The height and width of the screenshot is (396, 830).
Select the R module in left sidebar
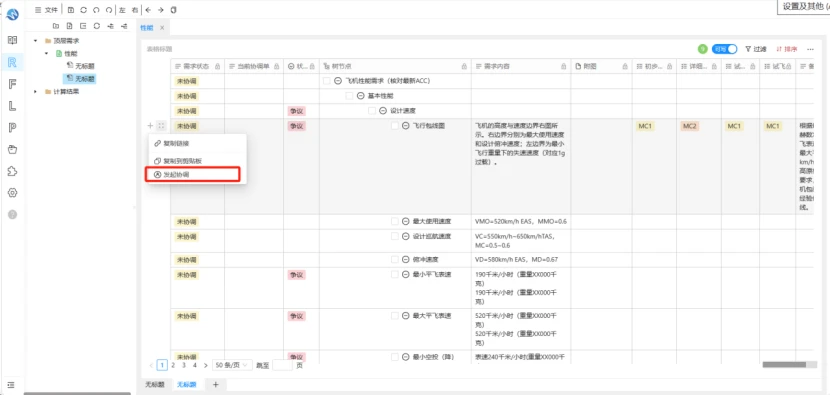pos(12,62)
